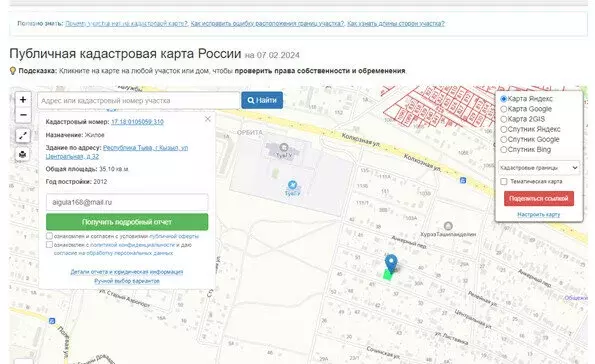Click the blue TuvGU round marker
This screenshot has width=595, height=364.
(x=292, y=185)
